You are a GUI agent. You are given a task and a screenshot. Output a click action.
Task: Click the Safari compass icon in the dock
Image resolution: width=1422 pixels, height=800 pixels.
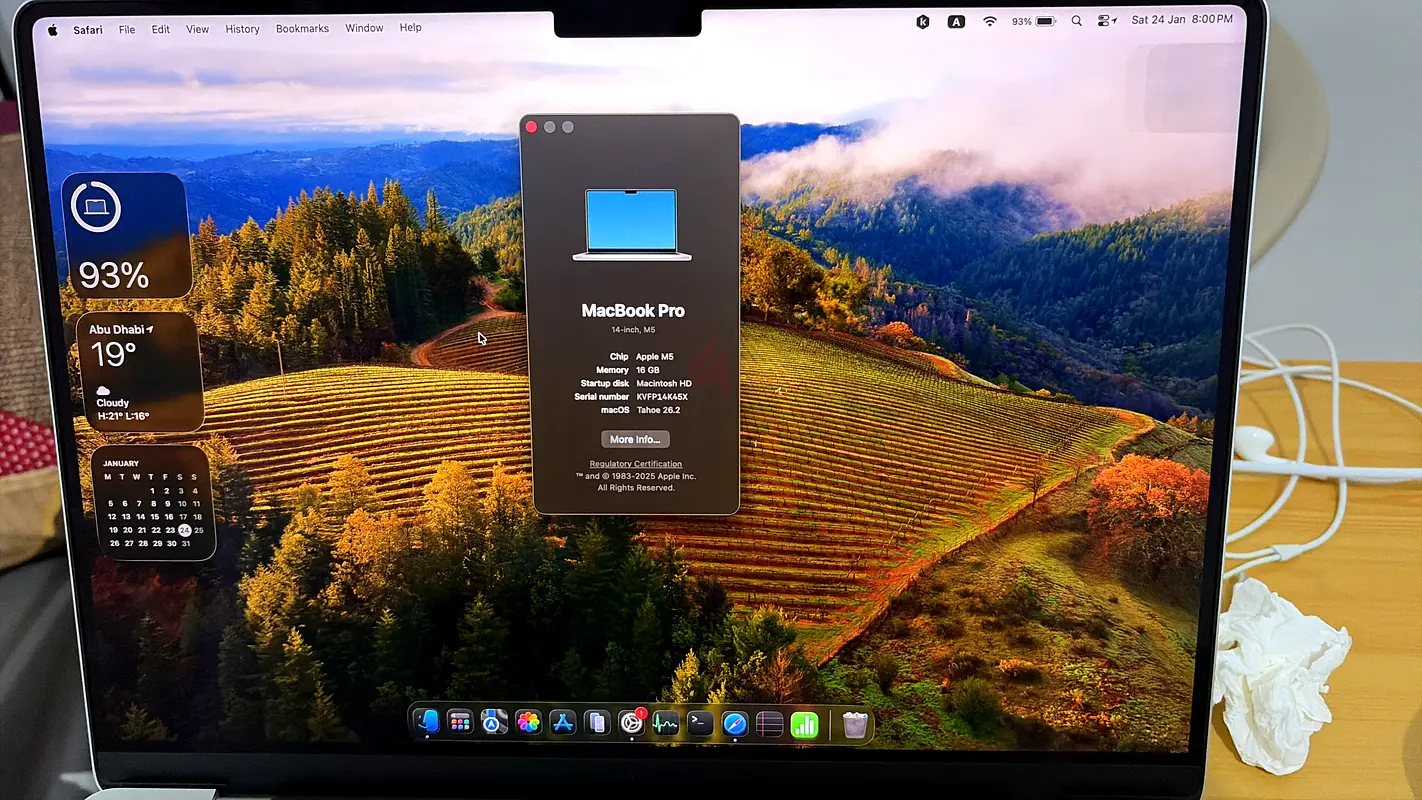click(x=735, y=723)
